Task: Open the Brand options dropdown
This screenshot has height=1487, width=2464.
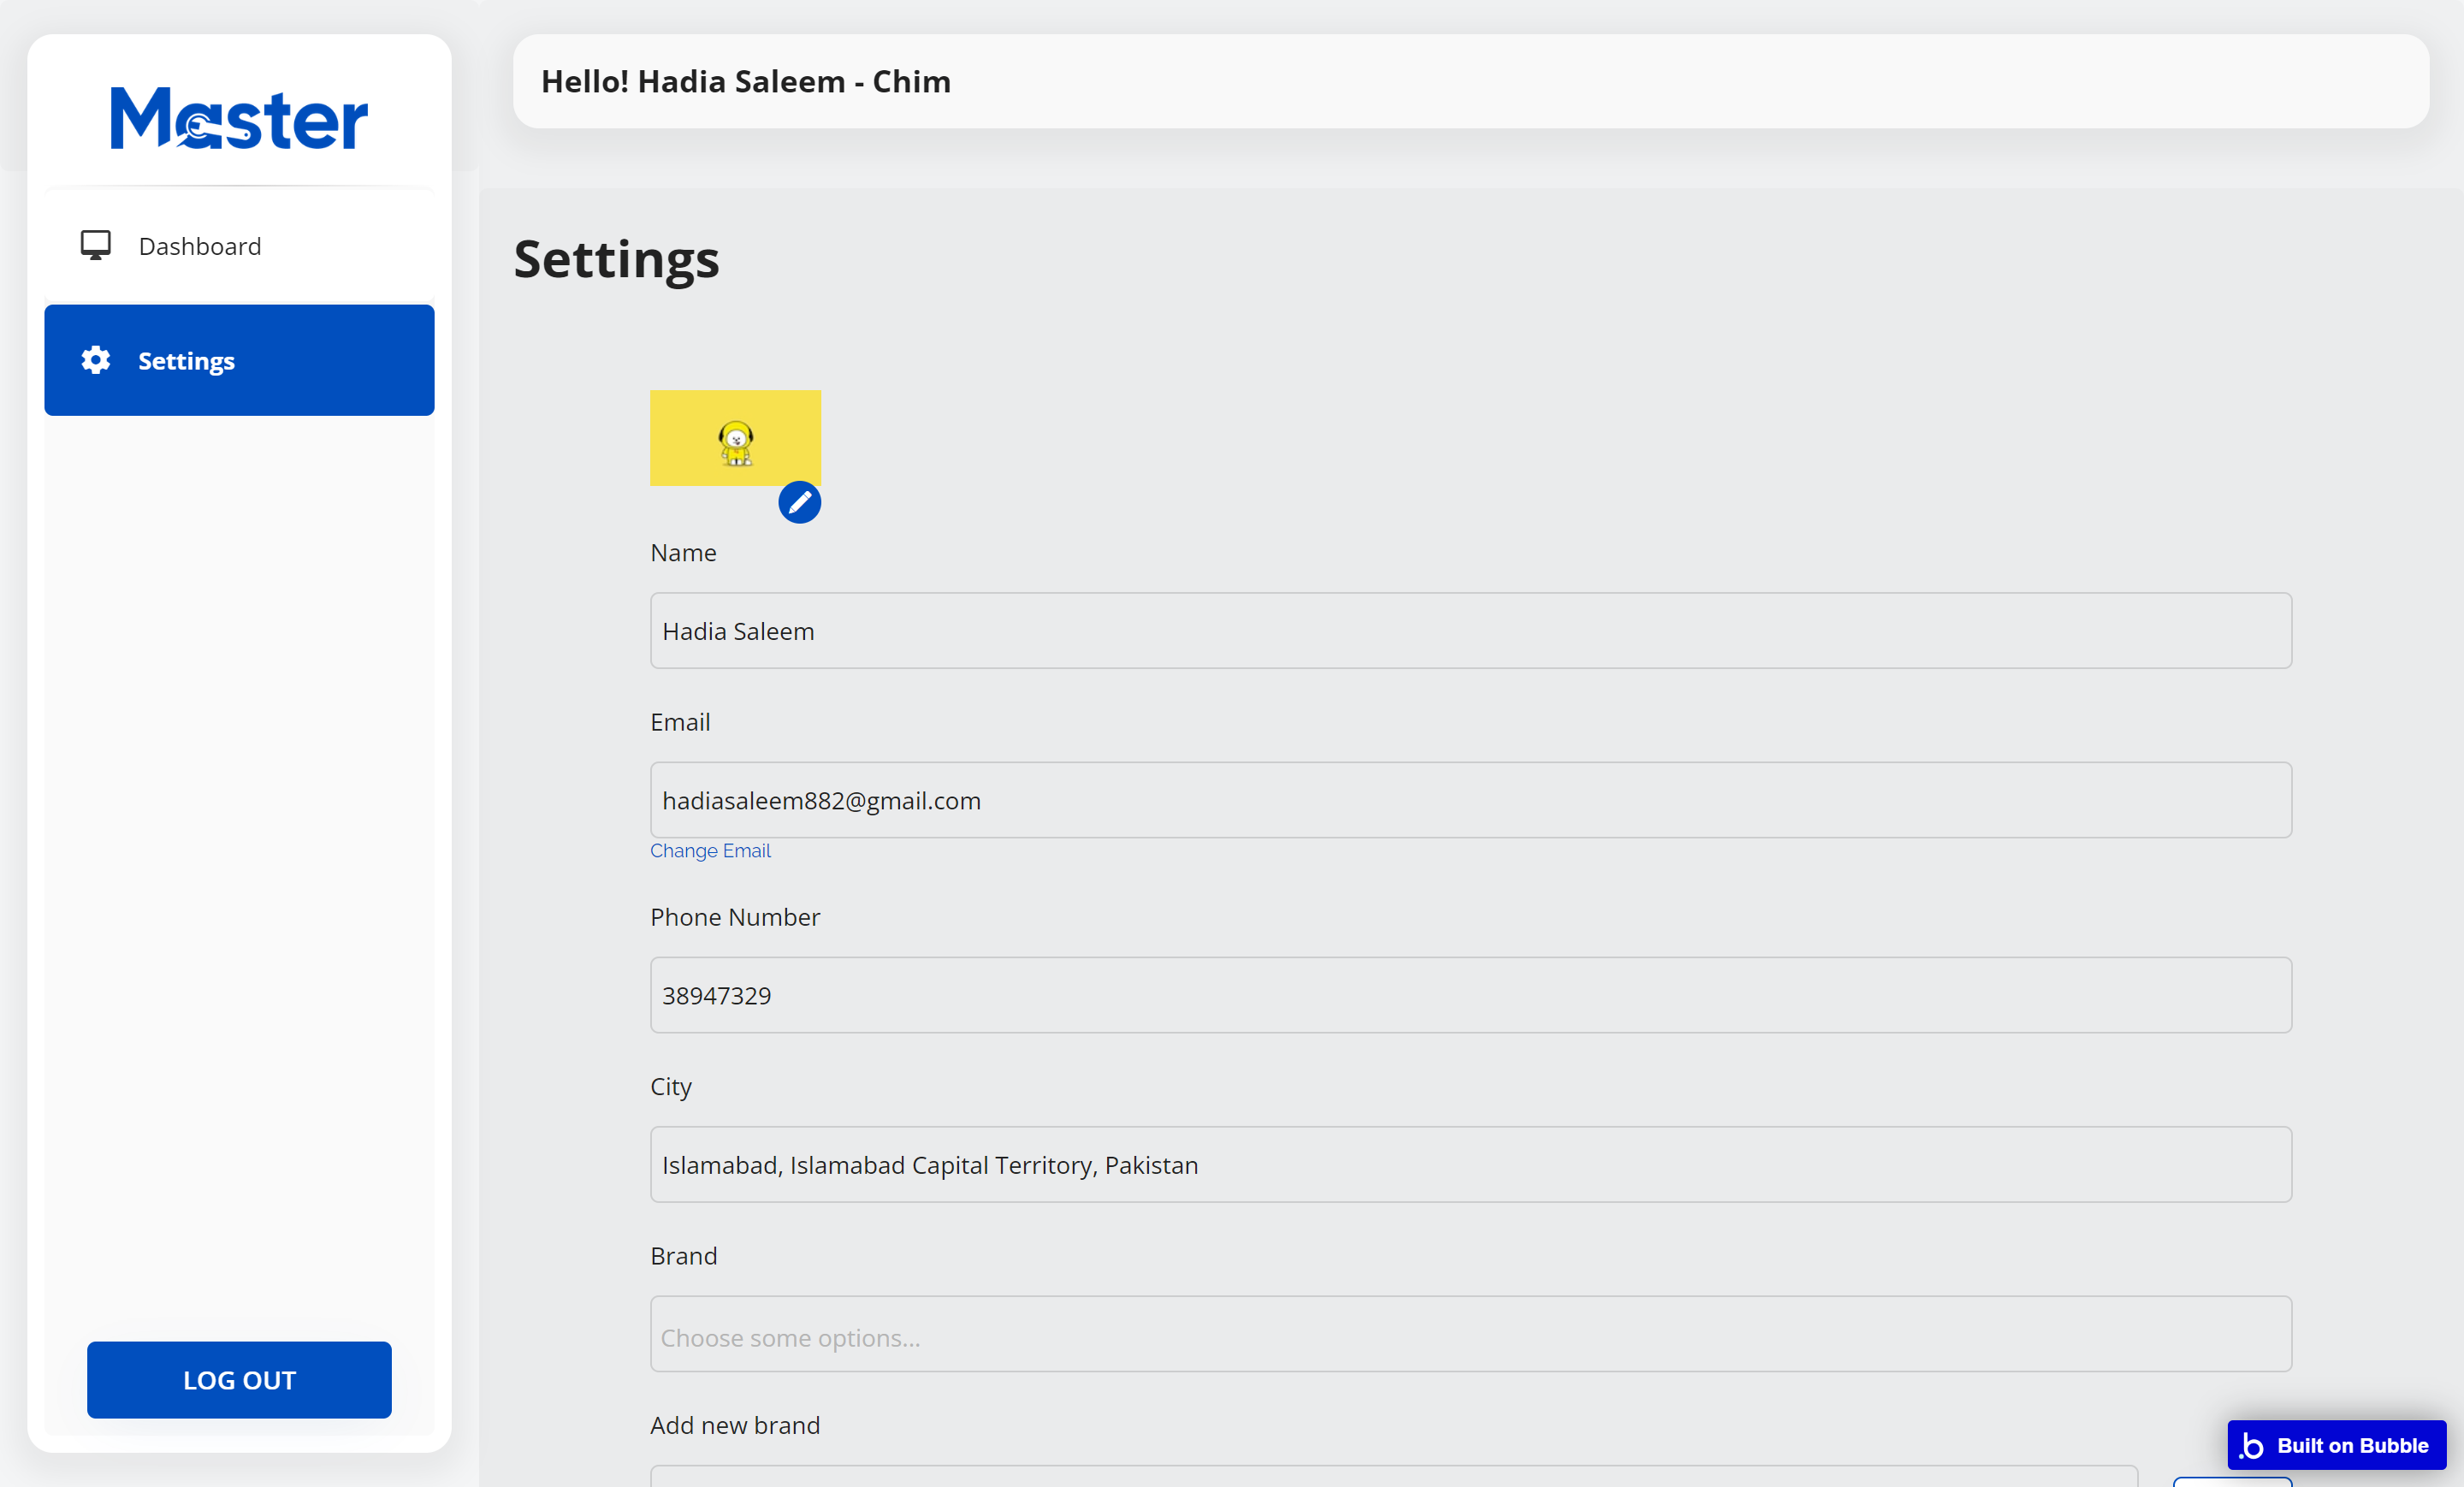Action: [1470, 1334]
